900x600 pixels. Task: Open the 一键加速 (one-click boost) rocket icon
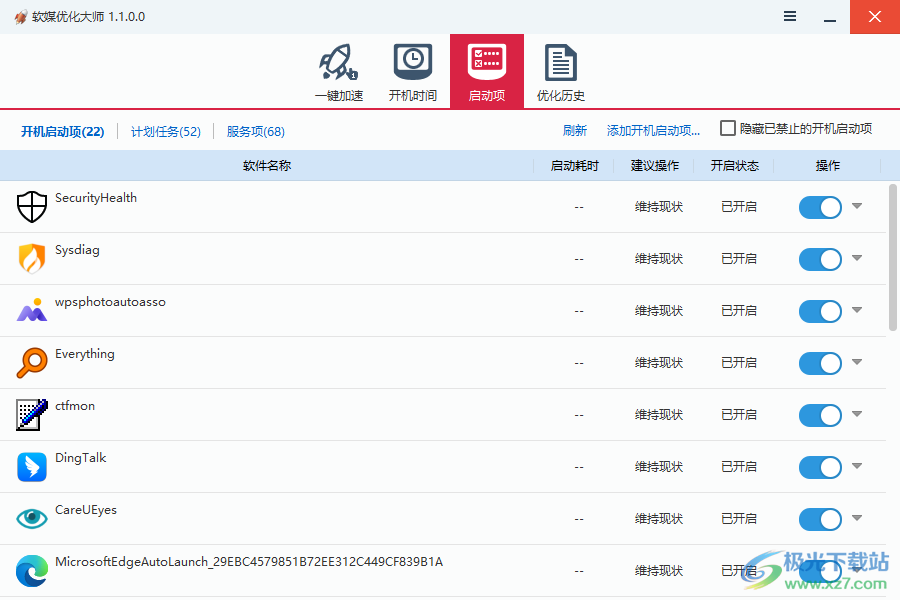coord(338,62)
